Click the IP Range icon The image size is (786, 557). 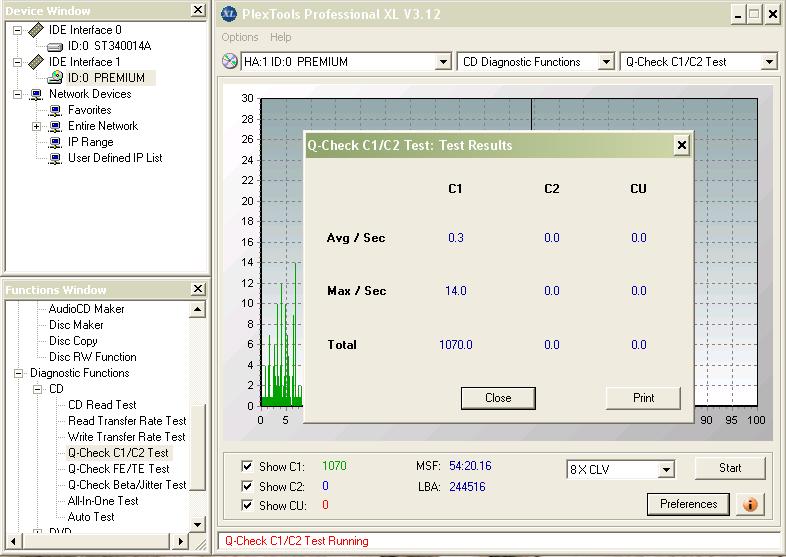[x=55, y=142]
